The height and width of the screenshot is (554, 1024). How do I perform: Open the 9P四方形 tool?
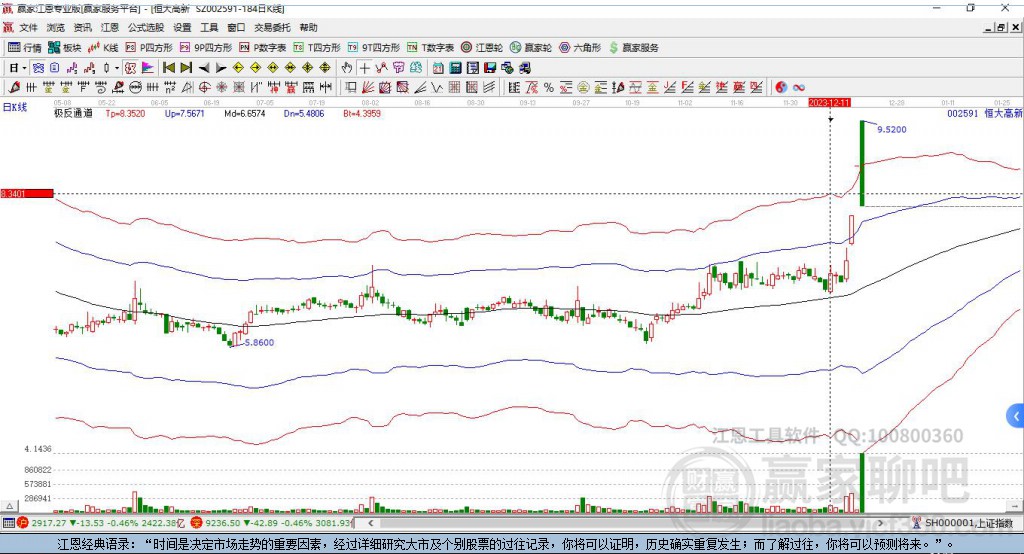pos(206,48)
